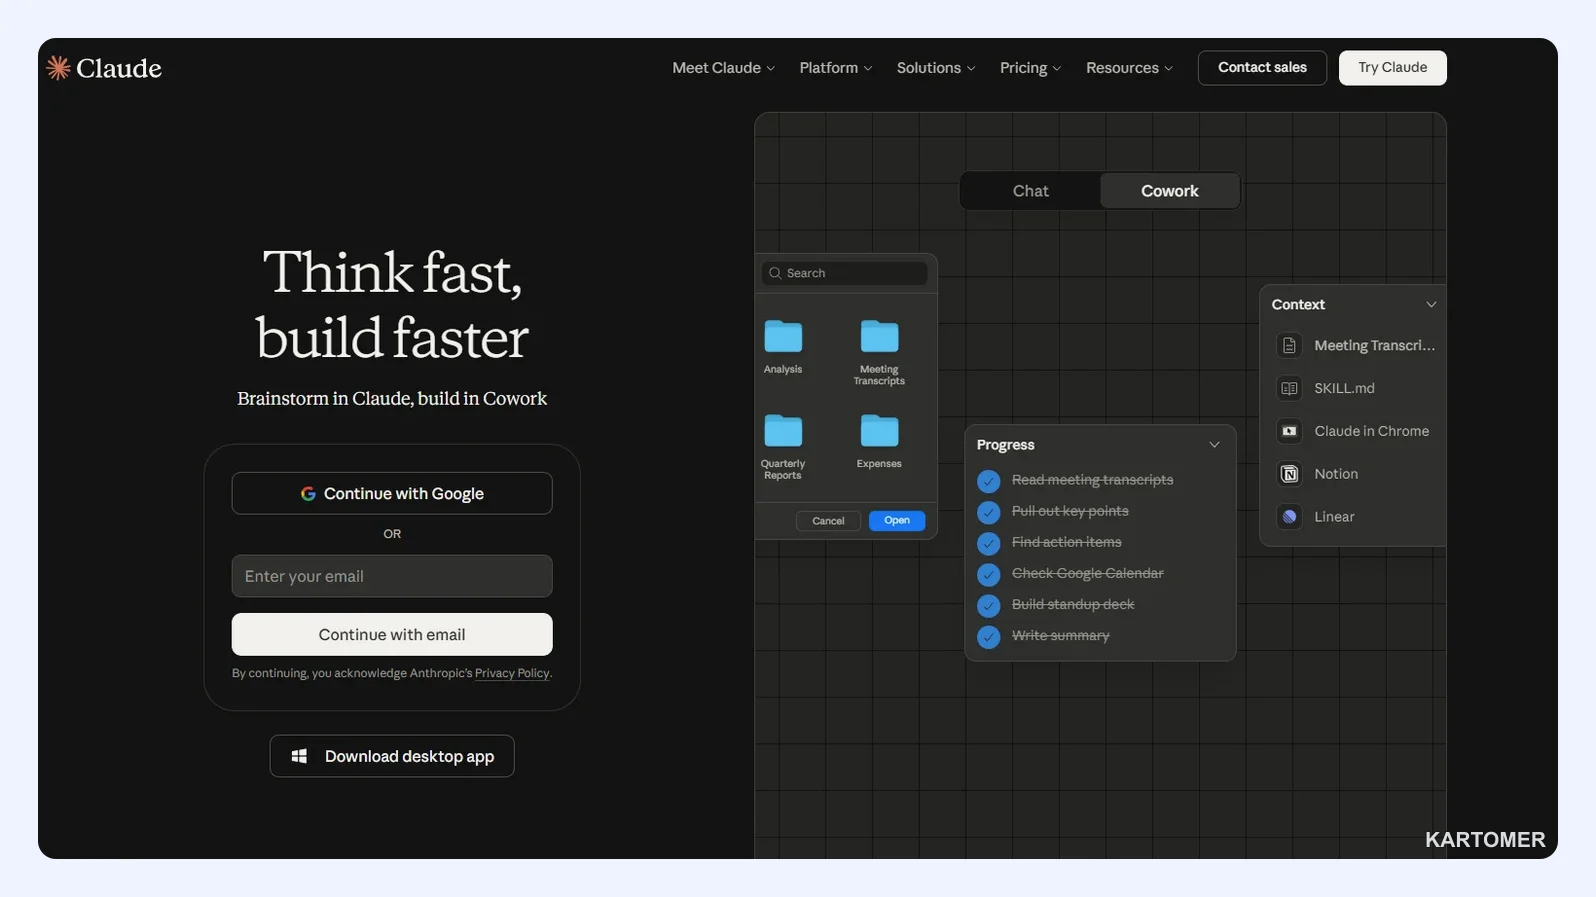Select the Meeting Transcripts folder icon
The width and height of the screenshot is (1596, 897).
[x=879, y=337]
